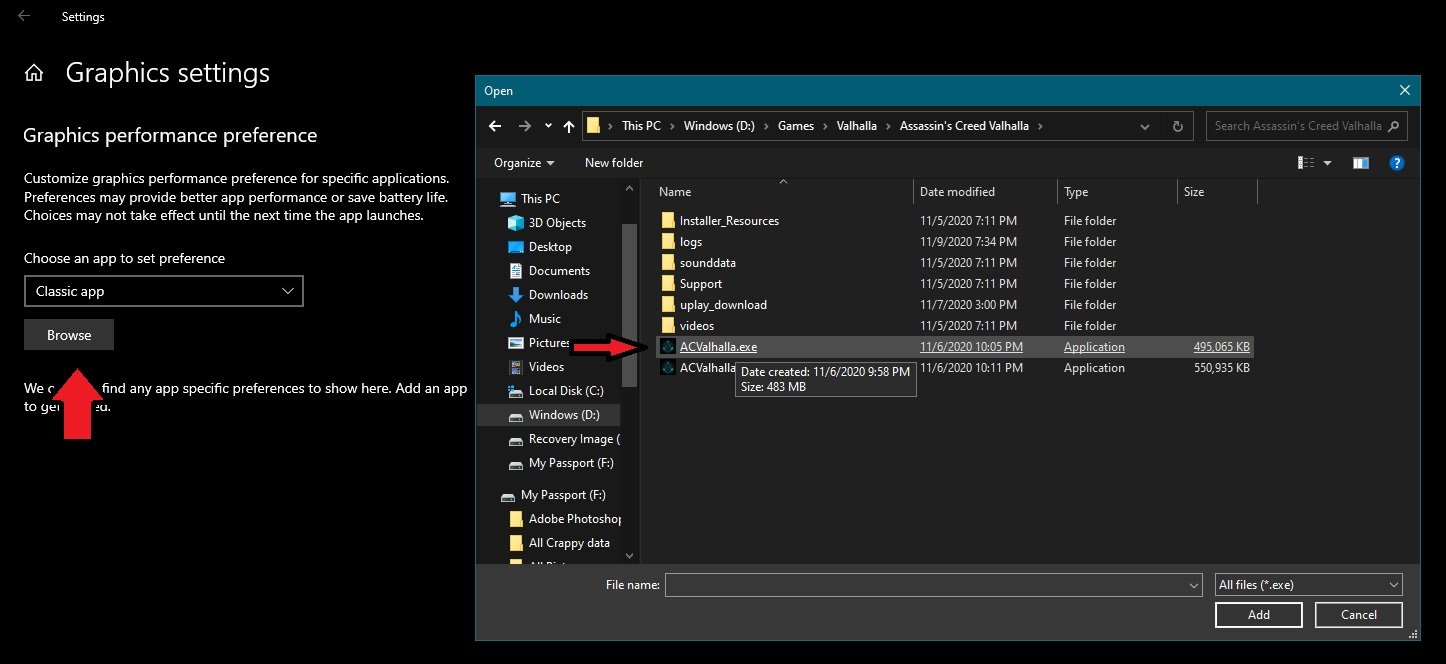Click the Add button

pyautogui.click(x=1259, y=615)
